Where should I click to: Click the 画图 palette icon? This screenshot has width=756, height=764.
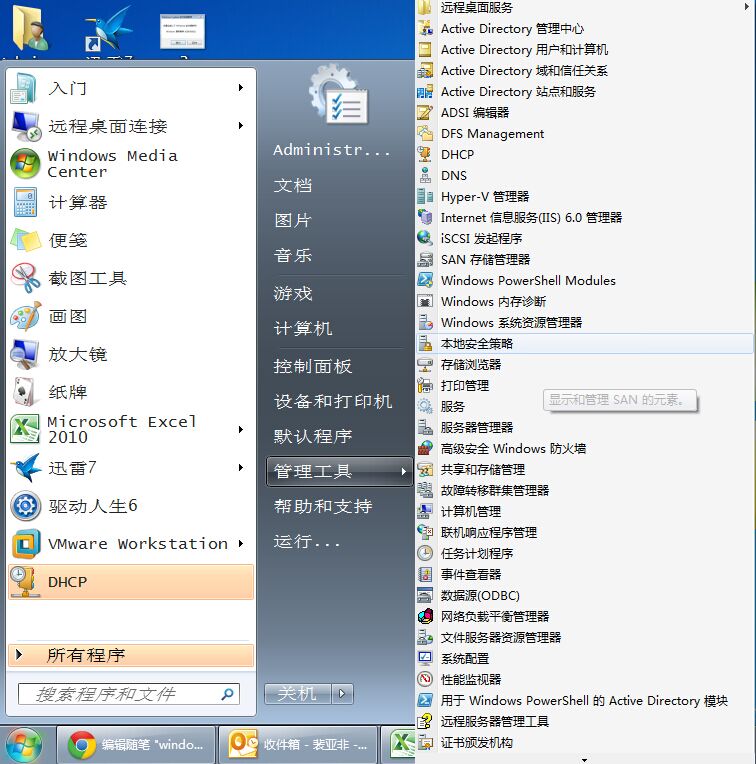[25, 316]
